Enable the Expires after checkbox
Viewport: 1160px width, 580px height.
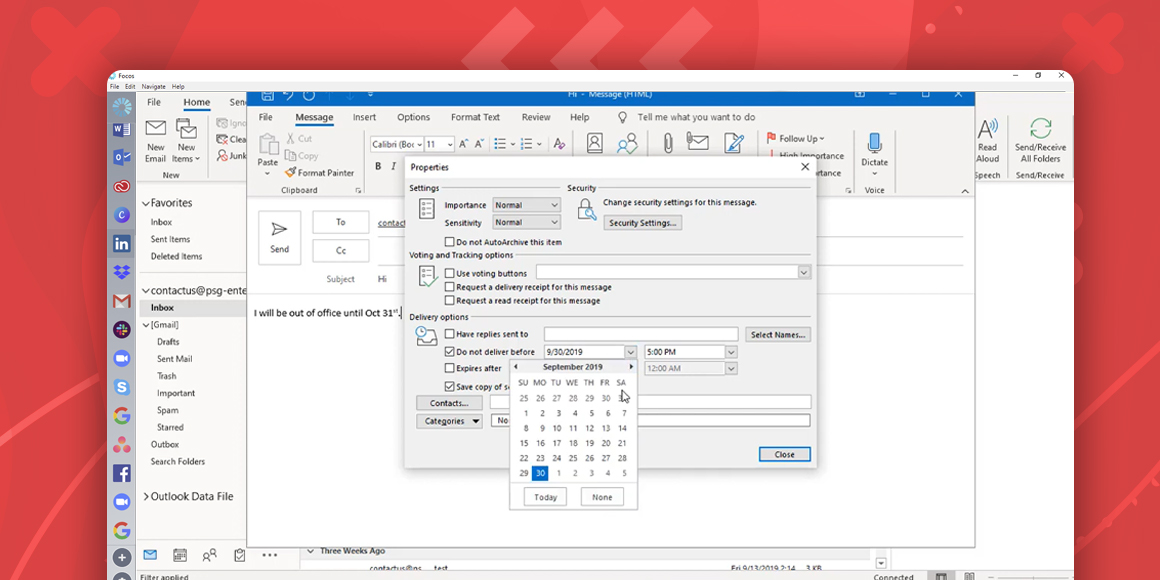tap(449, 368)
